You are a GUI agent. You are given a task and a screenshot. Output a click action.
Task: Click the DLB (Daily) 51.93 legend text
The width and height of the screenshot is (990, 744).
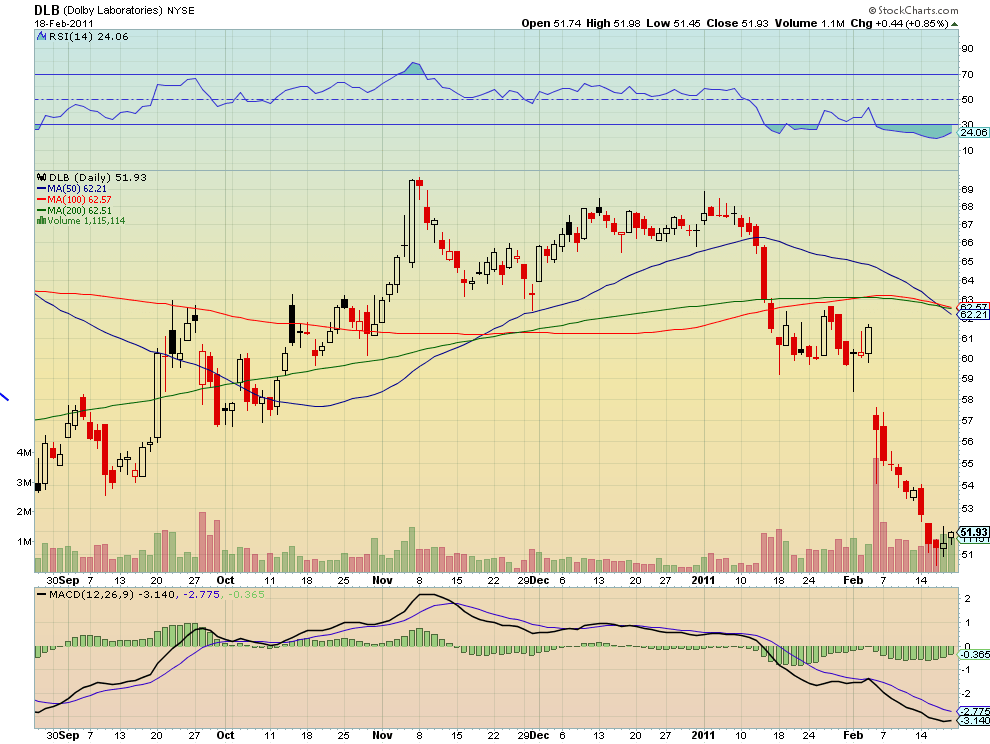[x=98, y=177]
